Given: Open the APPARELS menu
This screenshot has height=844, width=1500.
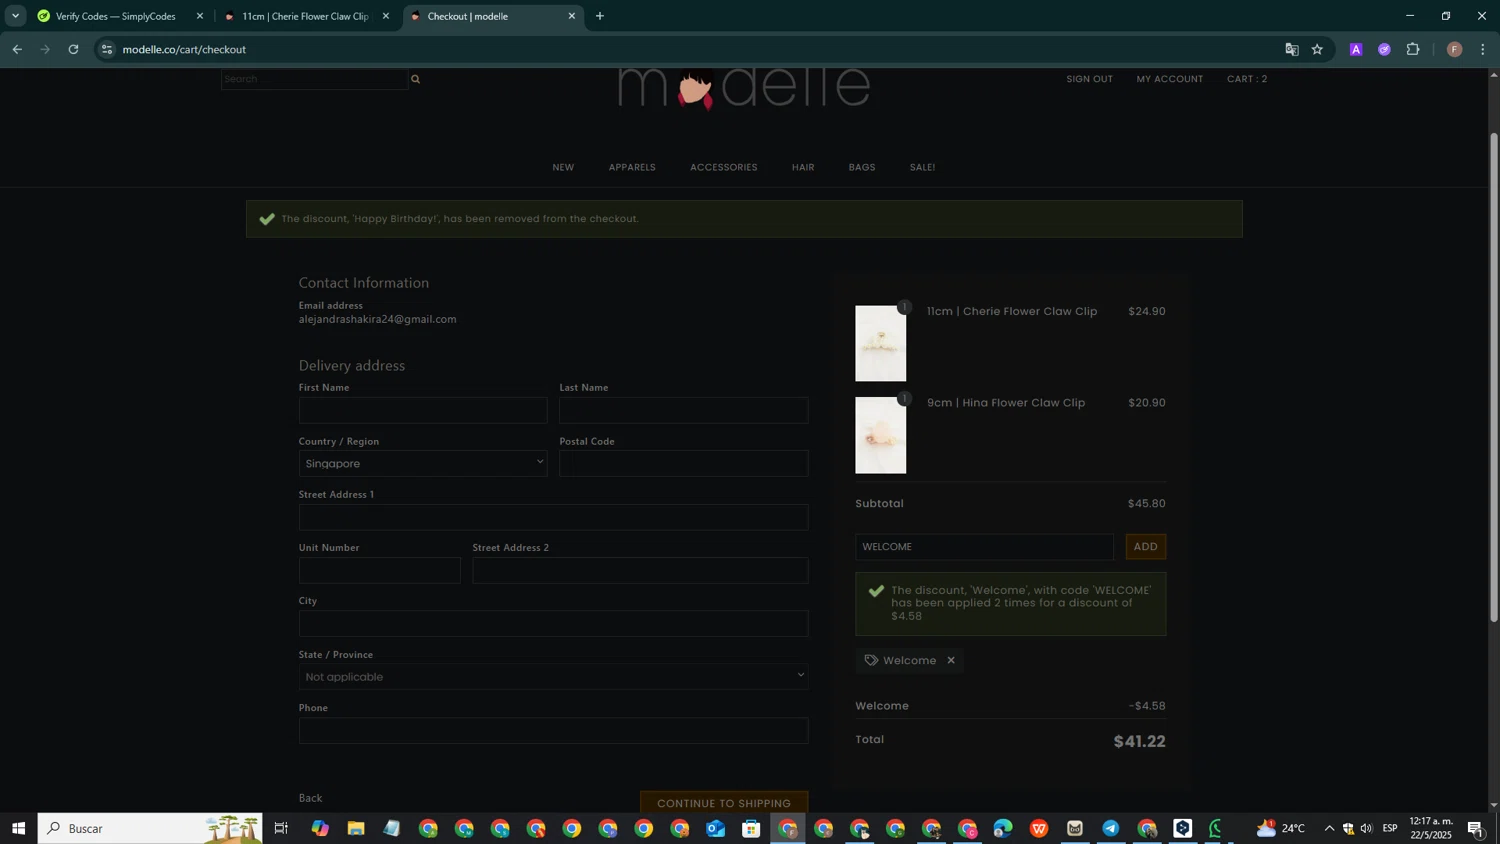Looking at the screenshot, I should point(632,167).
